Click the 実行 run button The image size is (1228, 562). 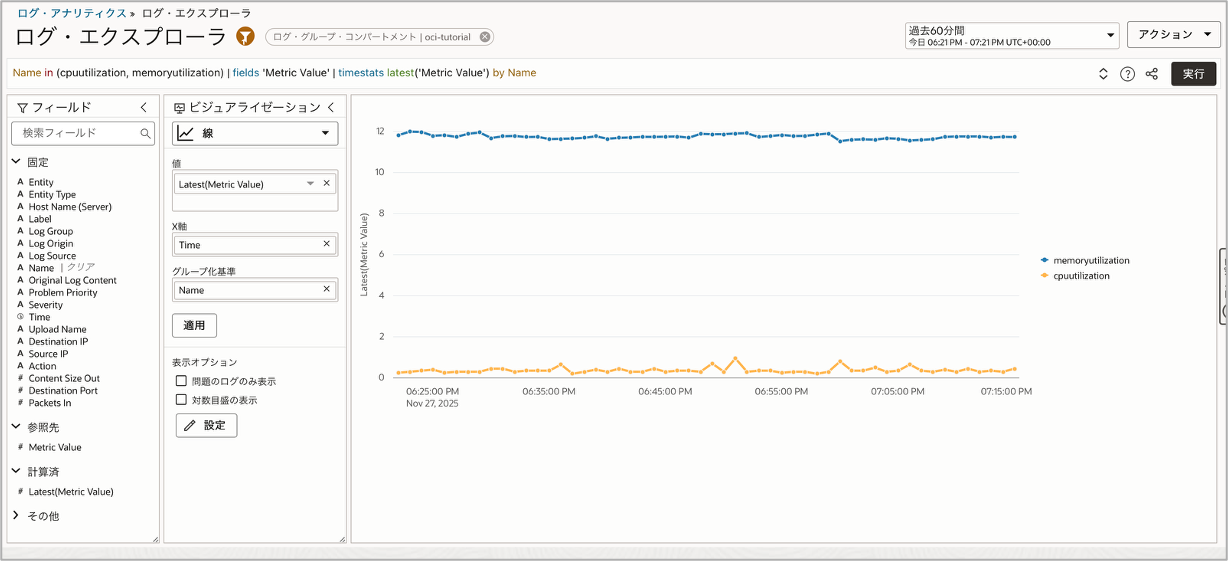click(x=1193, y=74)
